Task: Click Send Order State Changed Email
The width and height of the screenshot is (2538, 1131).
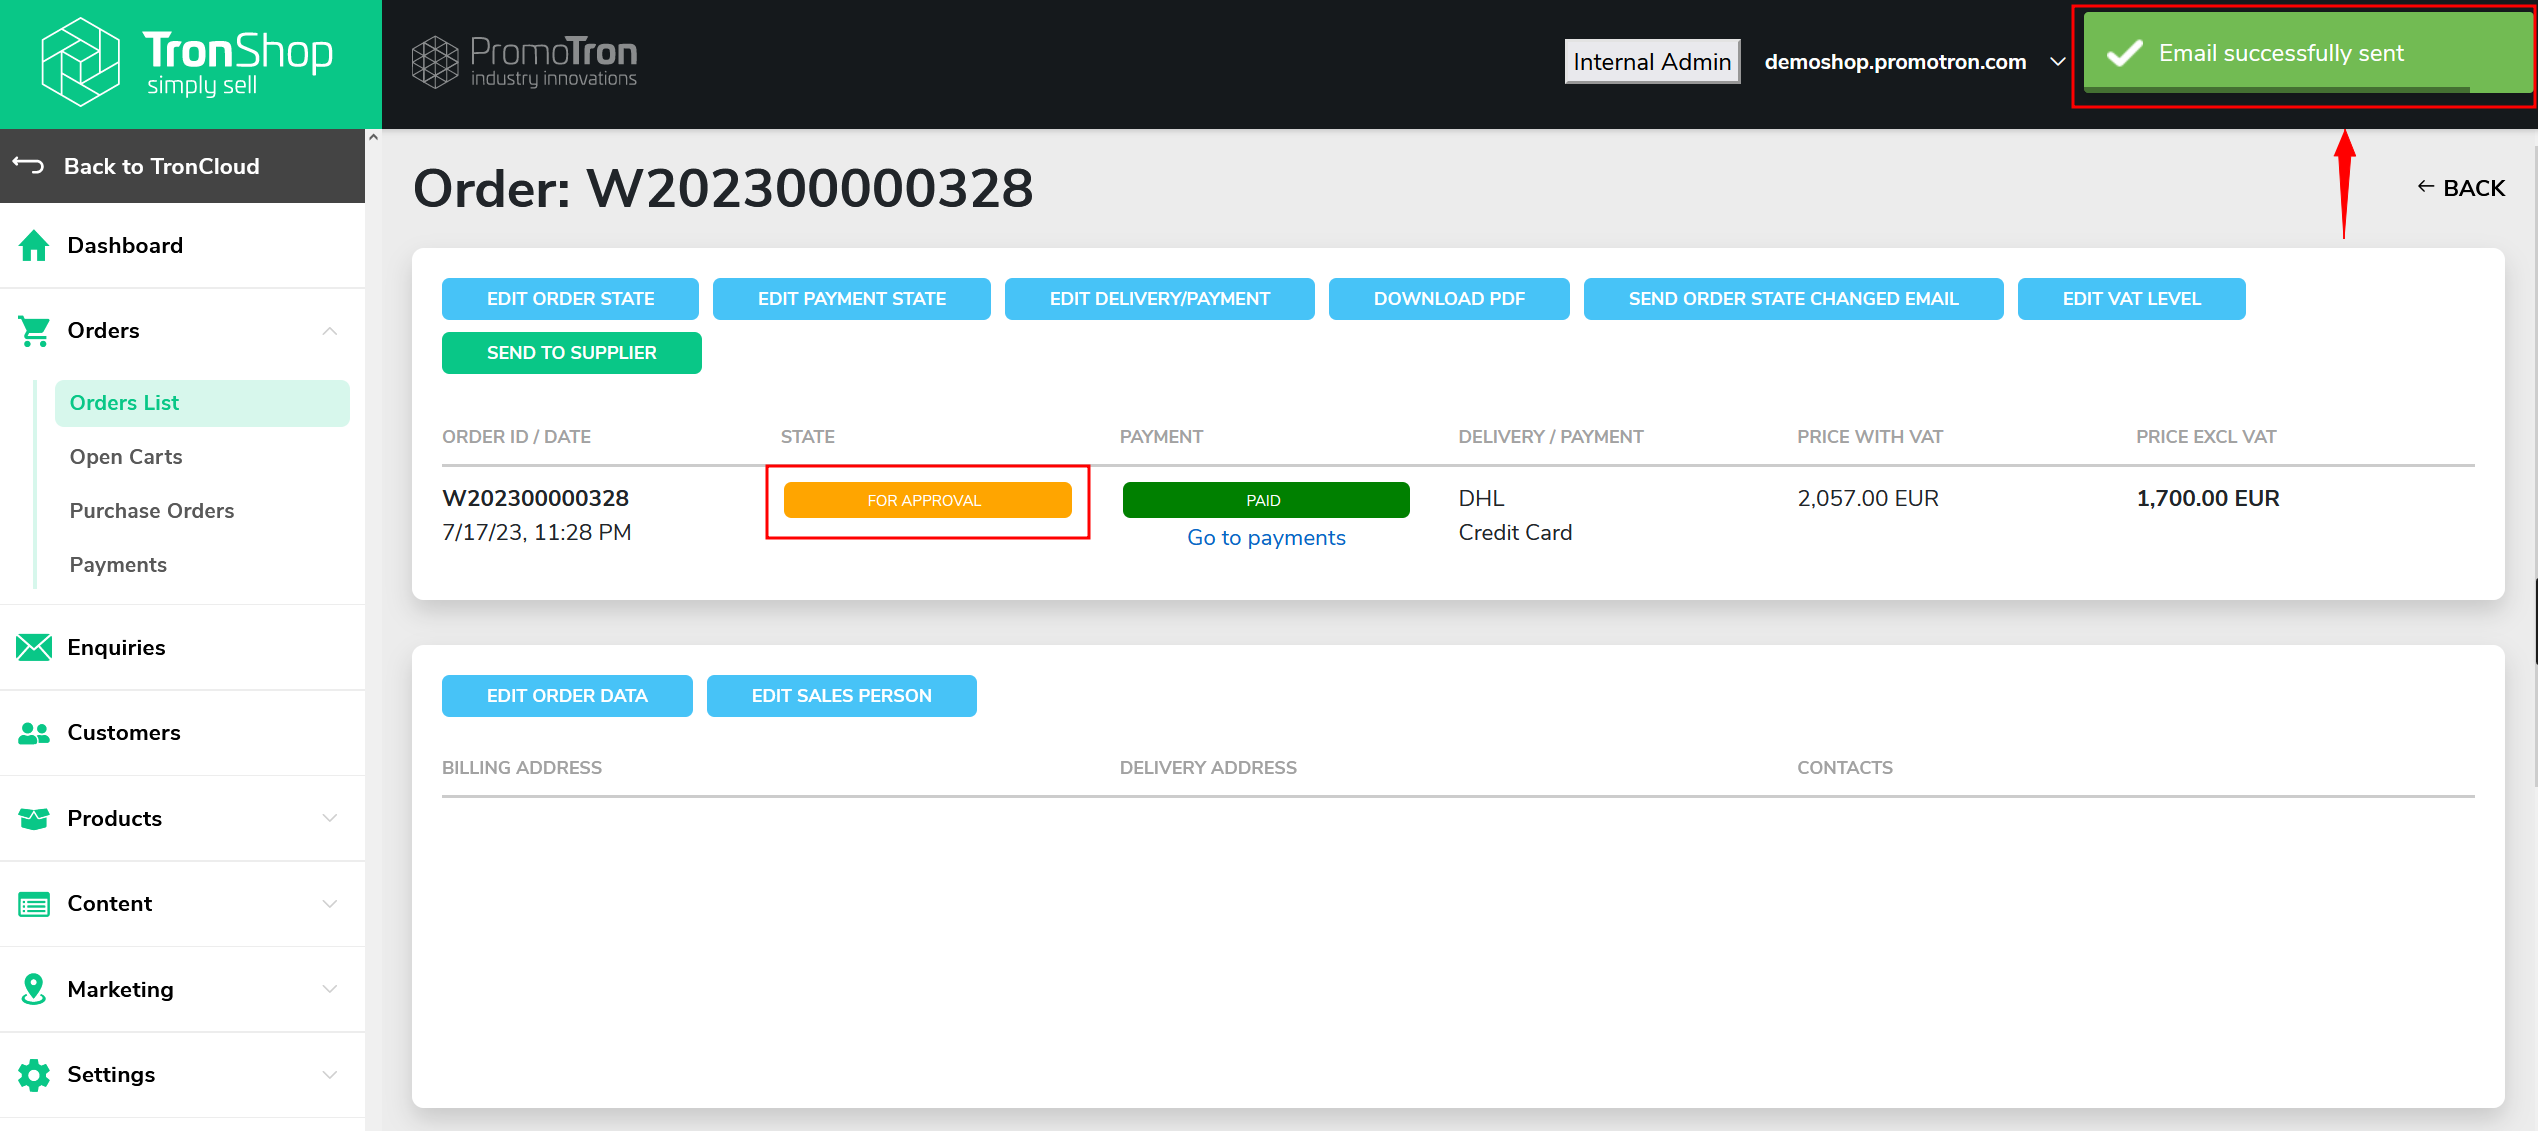Action: click(x=1794, y=299)
